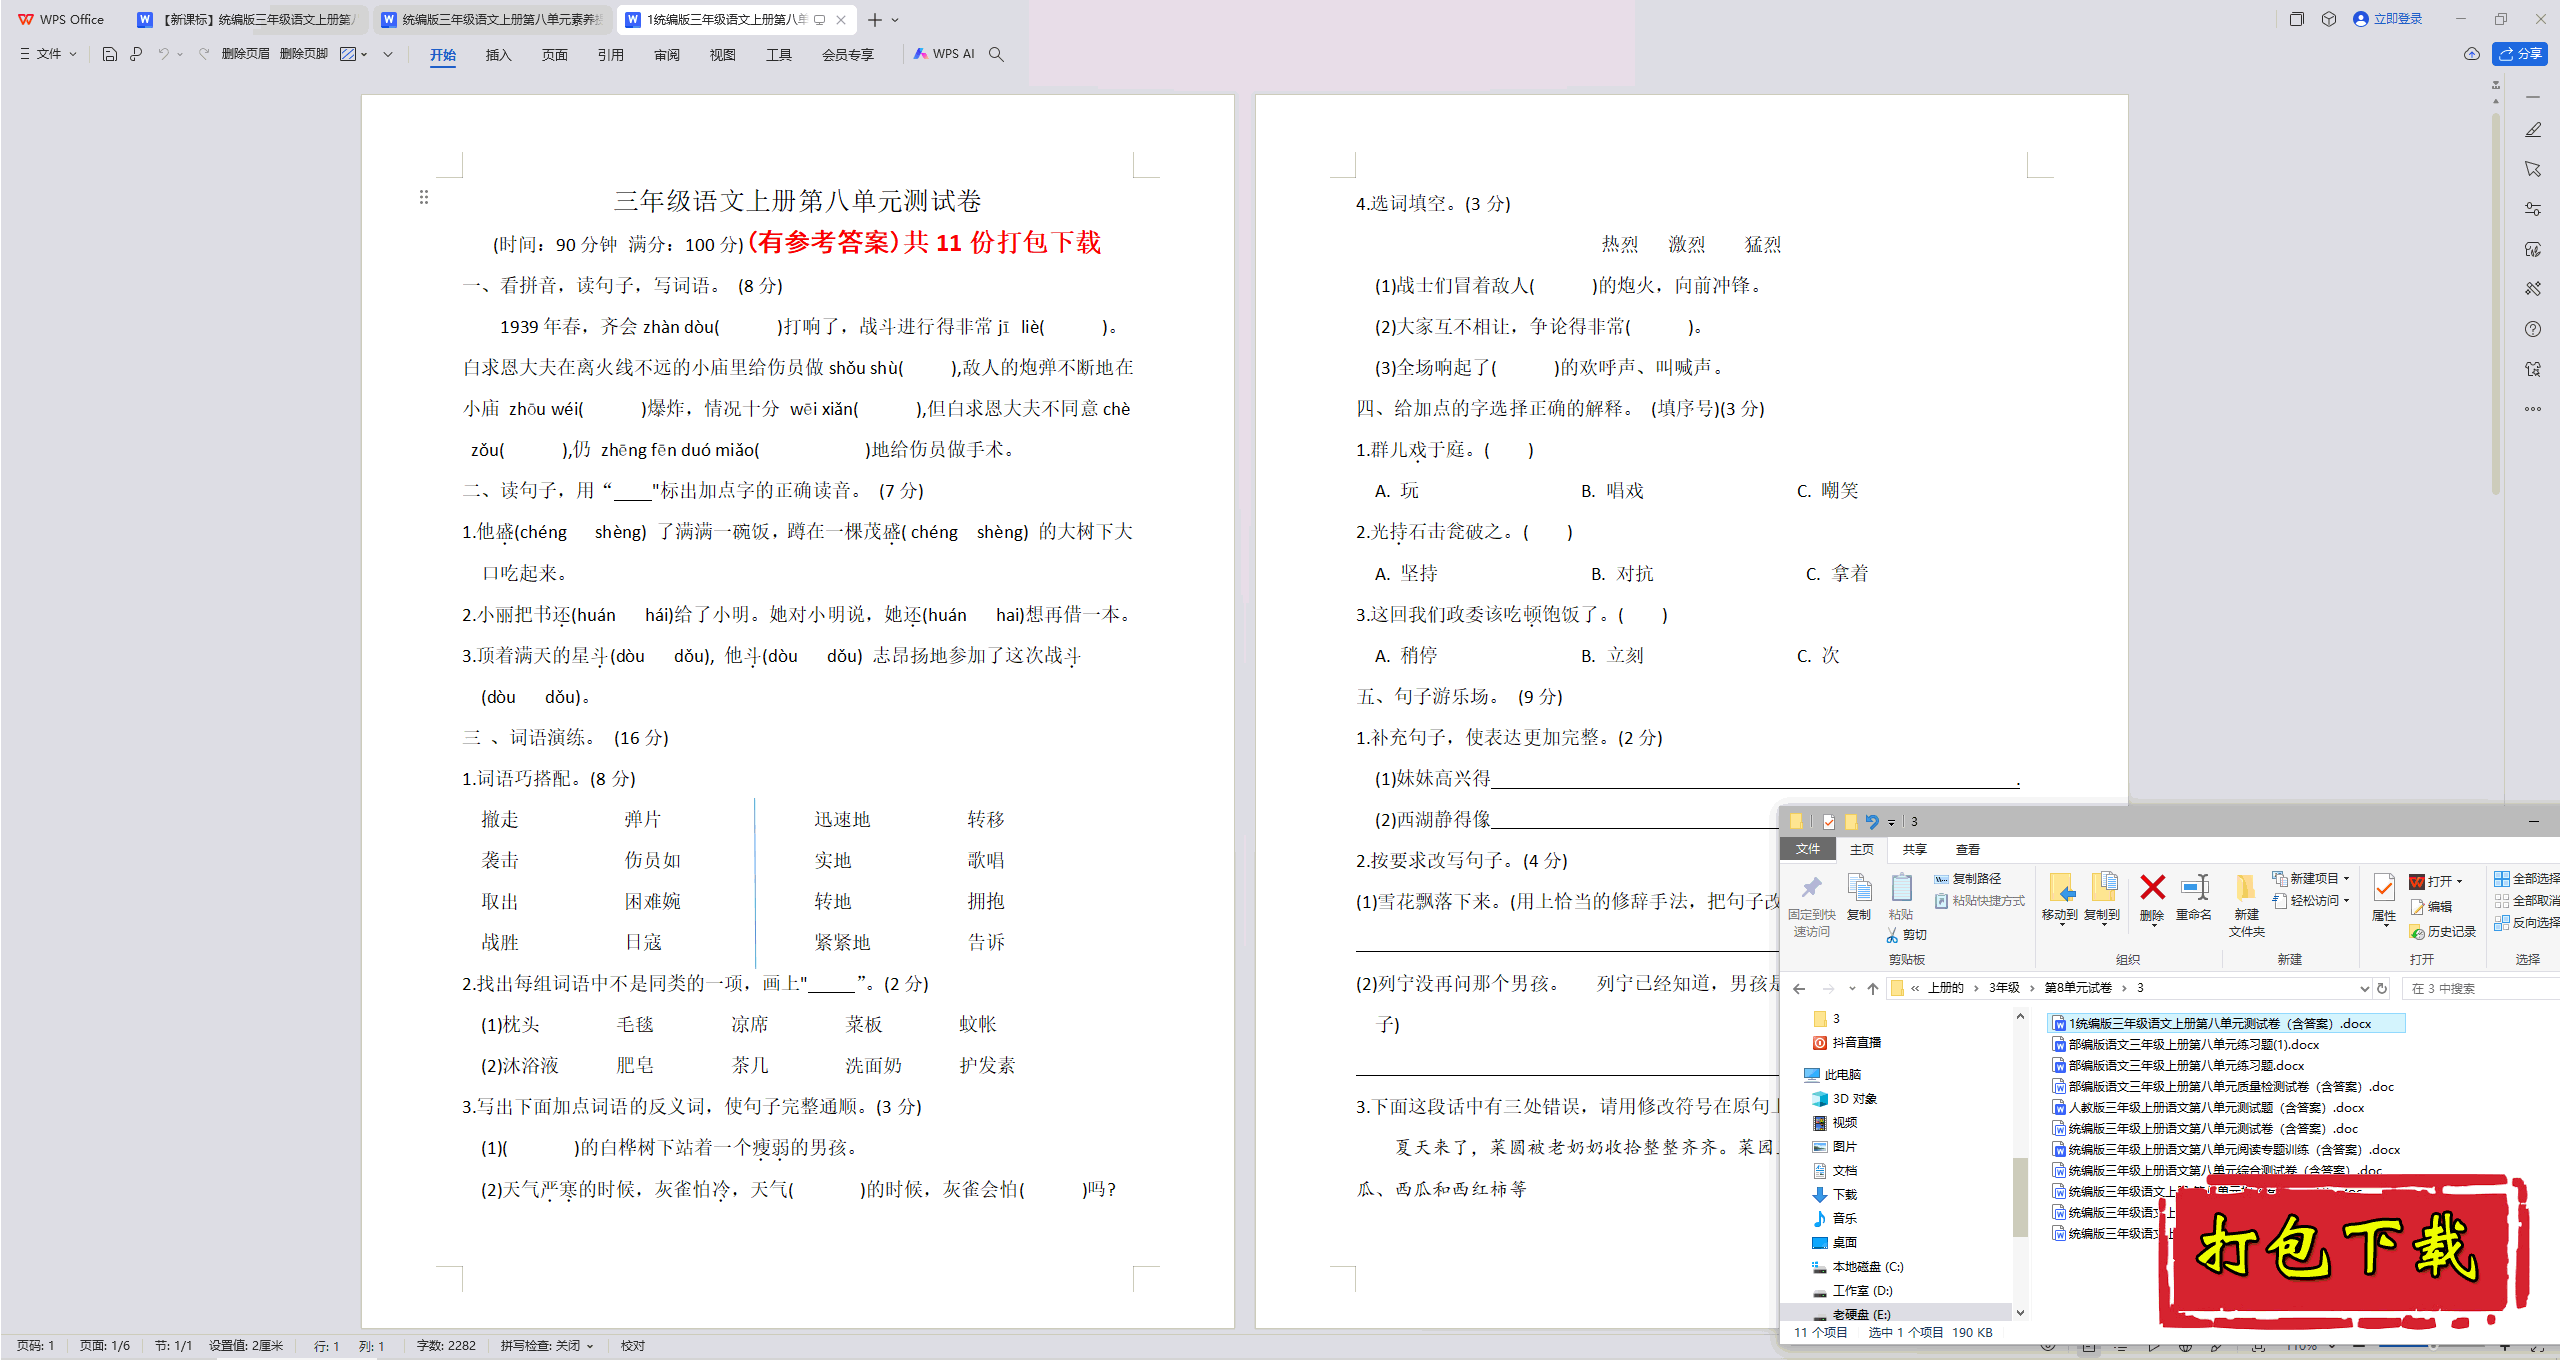This screenshot has width=2560, height=1360.
Task: Open the 审阅 ribbon tab
Action: pyautogui.click(x=666, y=55)
